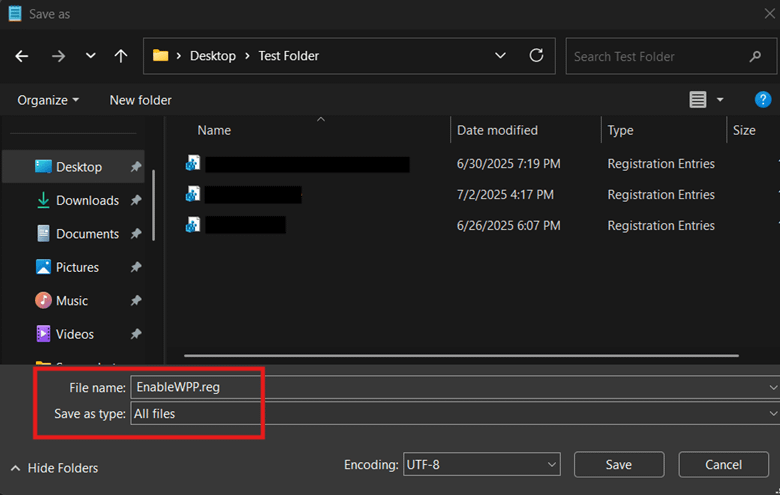The width and height of the screenshot is (780, 495).
Task: Expand the address bar history dropdown
Action: click(x=501, y=56)
